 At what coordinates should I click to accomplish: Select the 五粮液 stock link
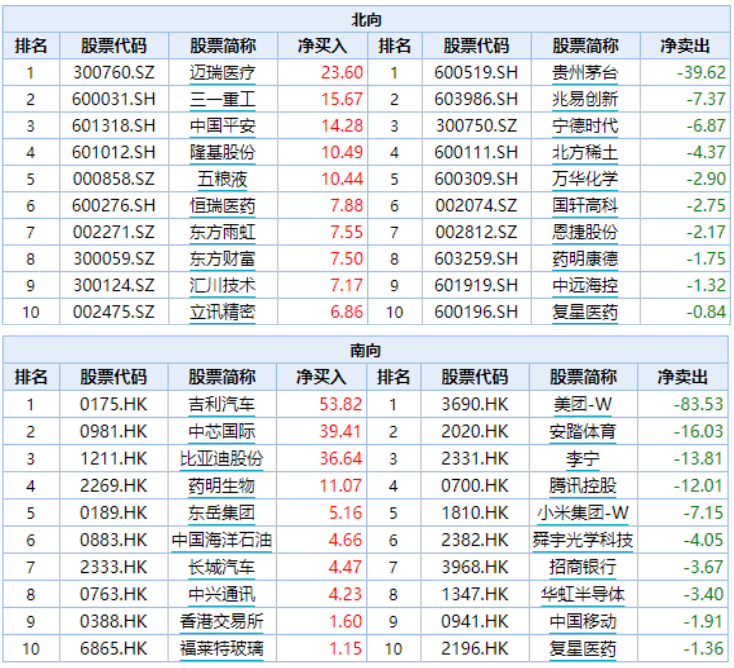(x=222, y=179)
